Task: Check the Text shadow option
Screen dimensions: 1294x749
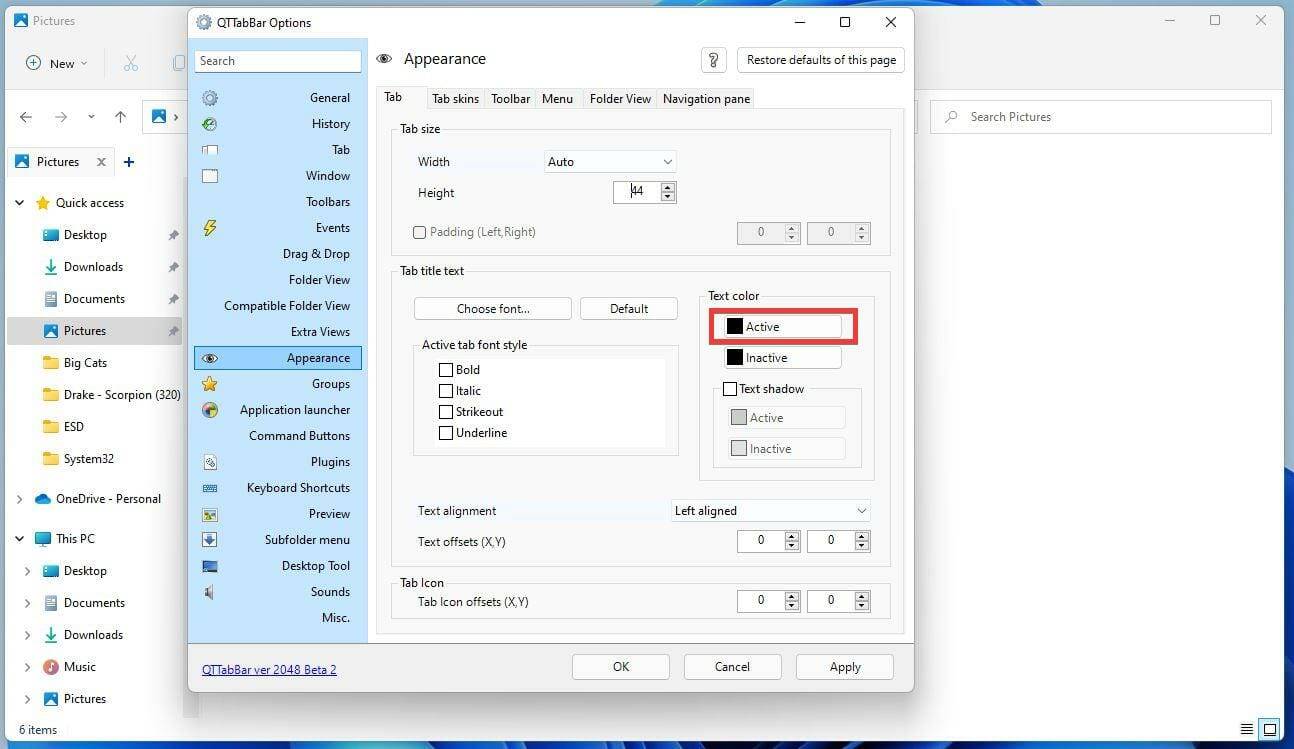Action: [730, 389]
